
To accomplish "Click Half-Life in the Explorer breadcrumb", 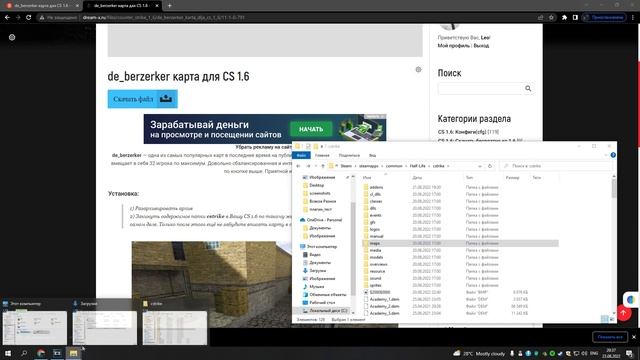I will (x=417, y=166).
